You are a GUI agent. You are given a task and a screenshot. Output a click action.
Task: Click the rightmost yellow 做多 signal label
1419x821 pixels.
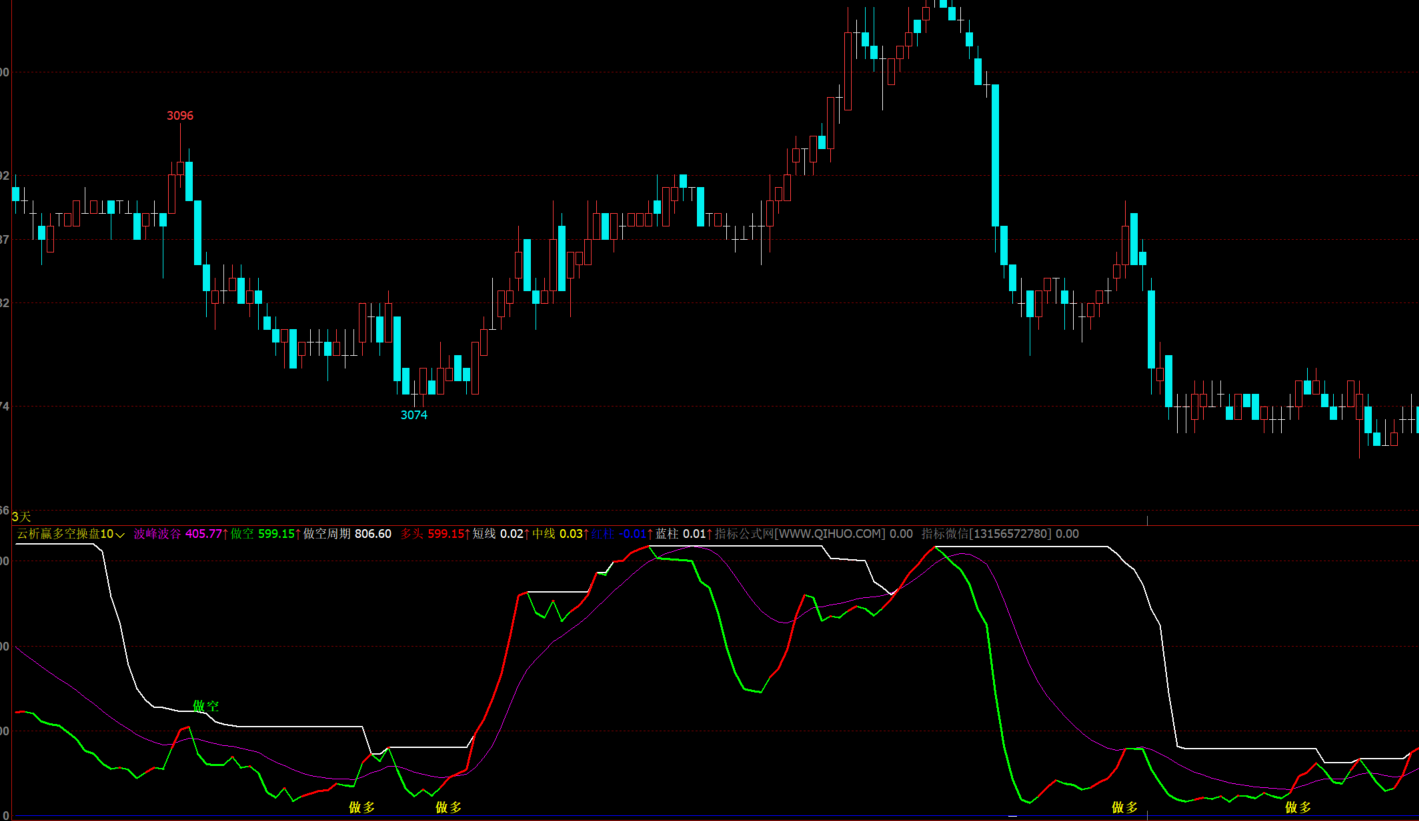1298,807
